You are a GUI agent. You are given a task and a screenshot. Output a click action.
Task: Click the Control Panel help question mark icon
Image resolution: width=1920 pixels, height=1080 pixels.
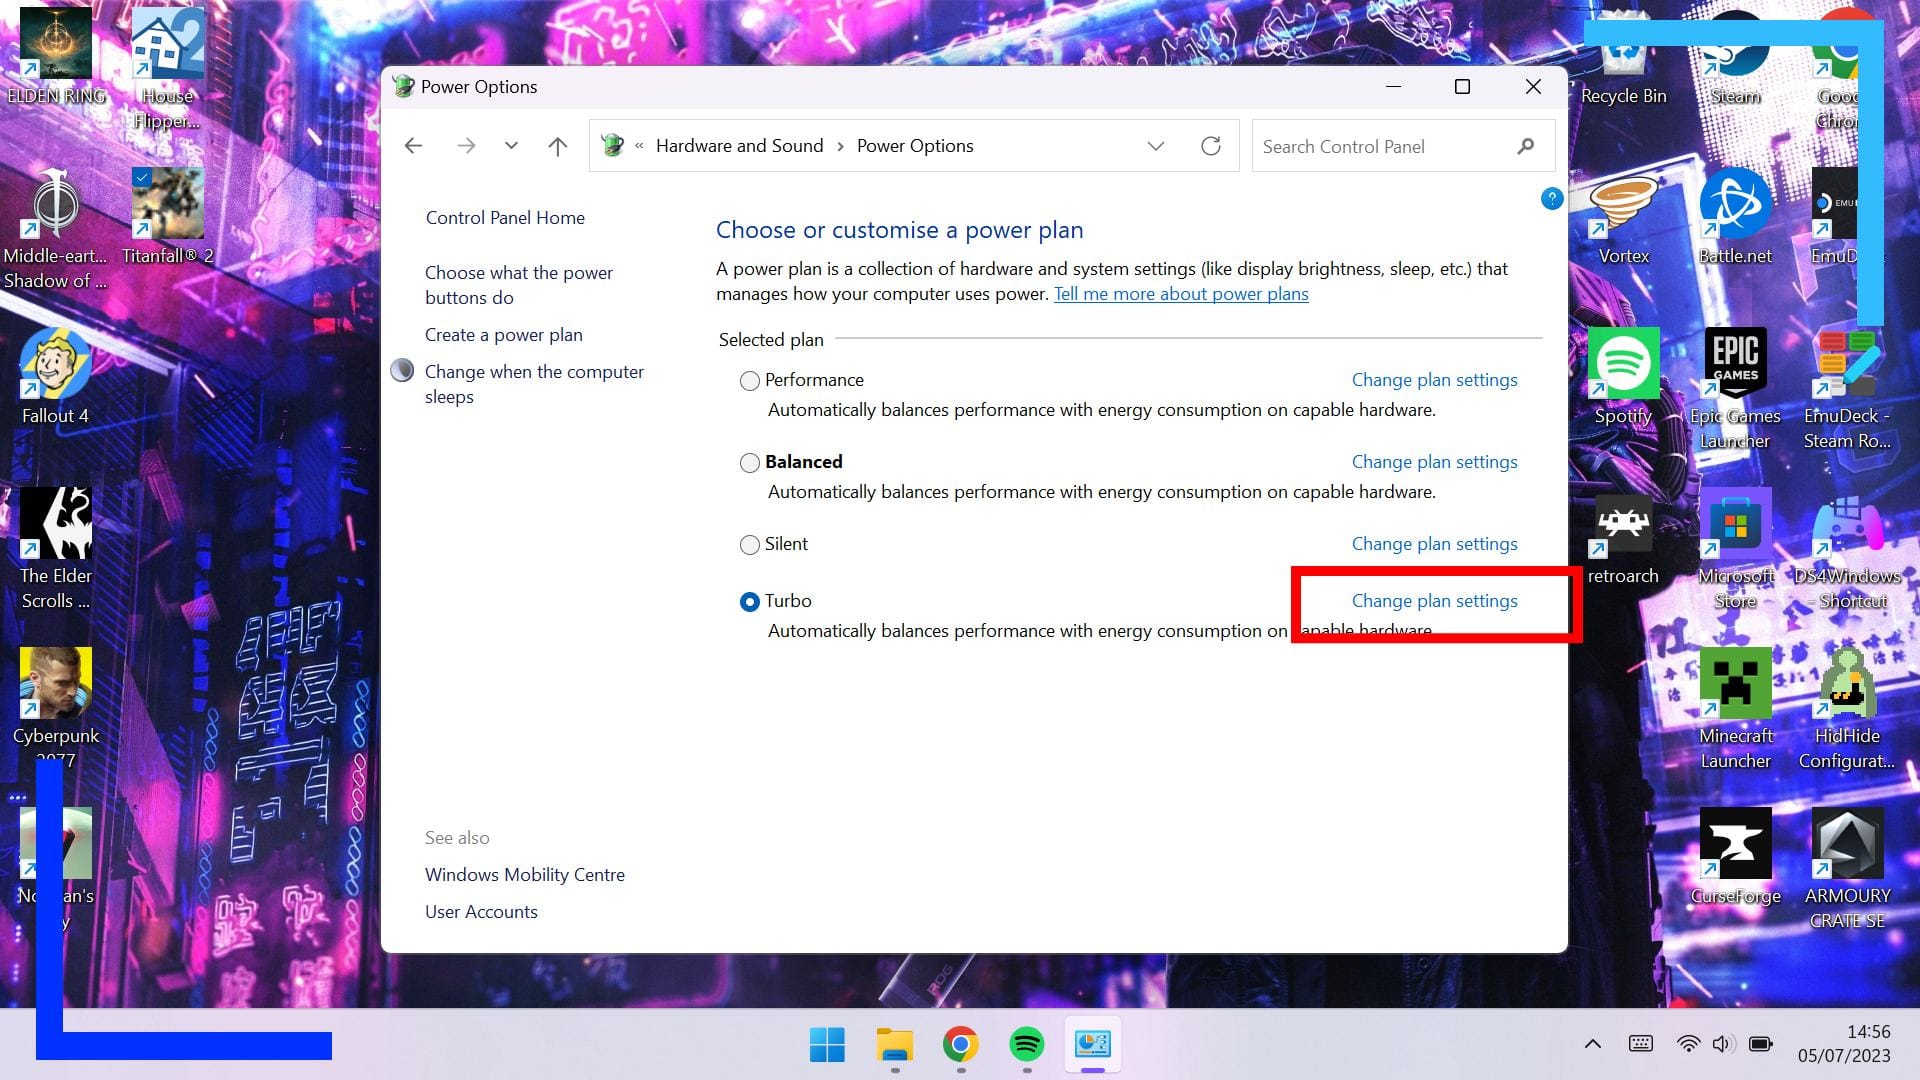1551,199
